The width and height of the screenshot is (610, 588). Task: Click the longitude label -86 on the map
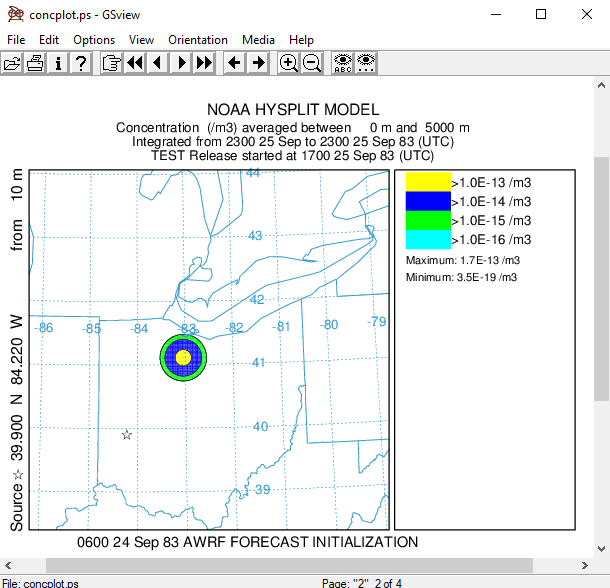pos(44,328)
